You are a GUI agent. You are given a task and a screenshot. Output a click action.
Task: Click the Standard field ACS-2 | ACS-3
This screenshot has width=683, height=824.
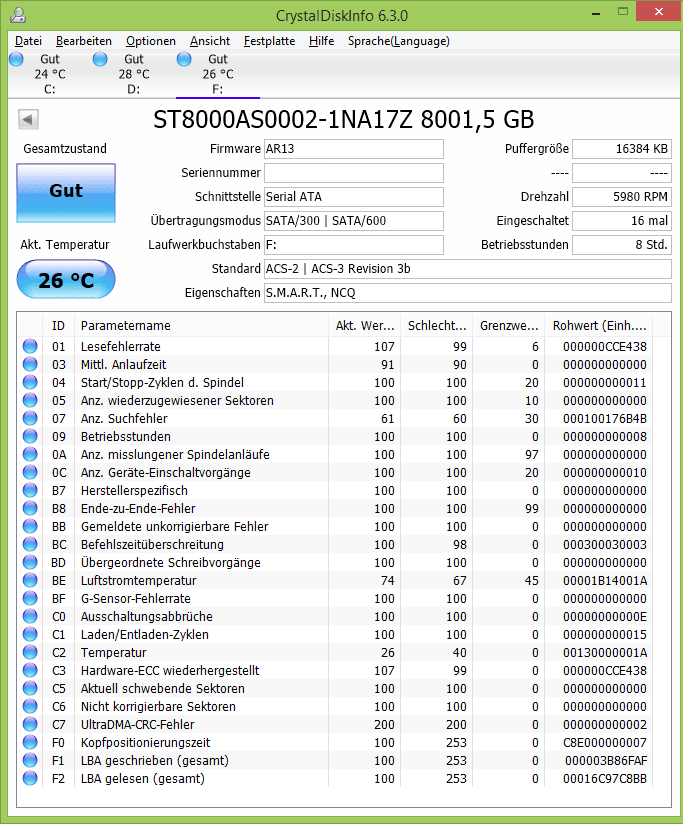[x=468, y=269]
